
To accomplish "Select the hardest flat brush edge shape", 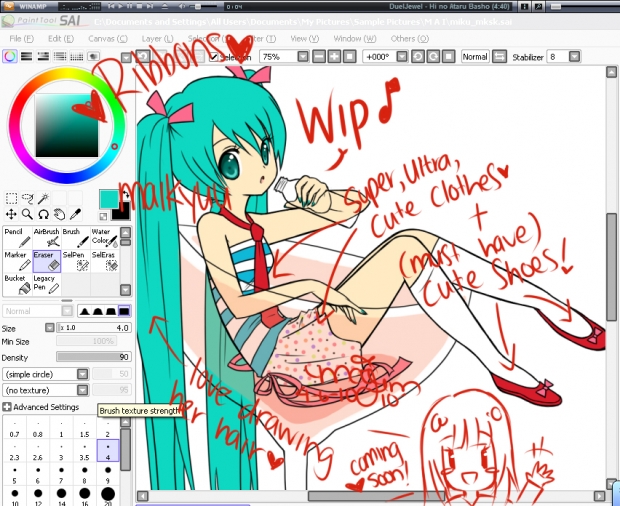I will [124, 311].
